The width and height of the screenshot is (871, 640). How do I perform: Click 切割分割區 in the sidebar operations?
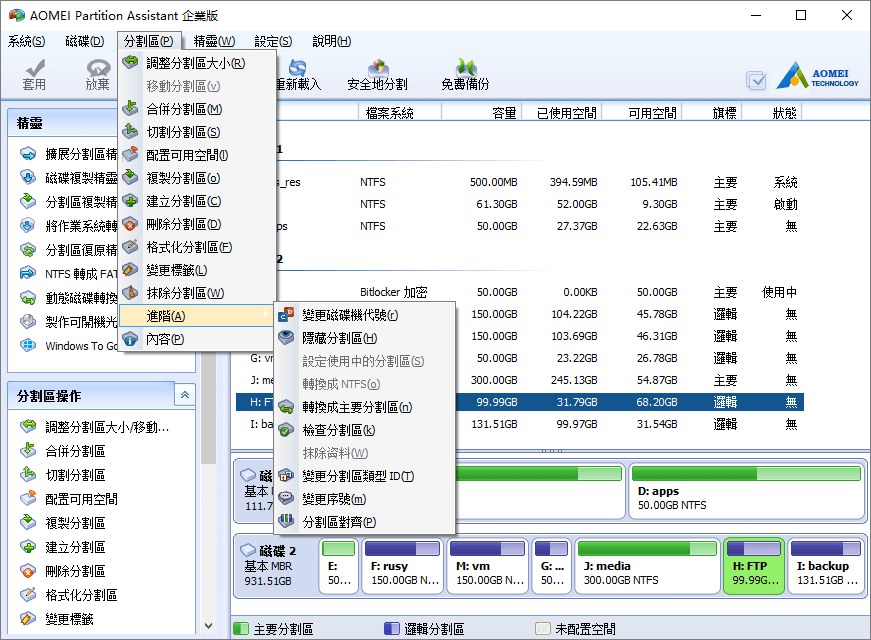75,475
